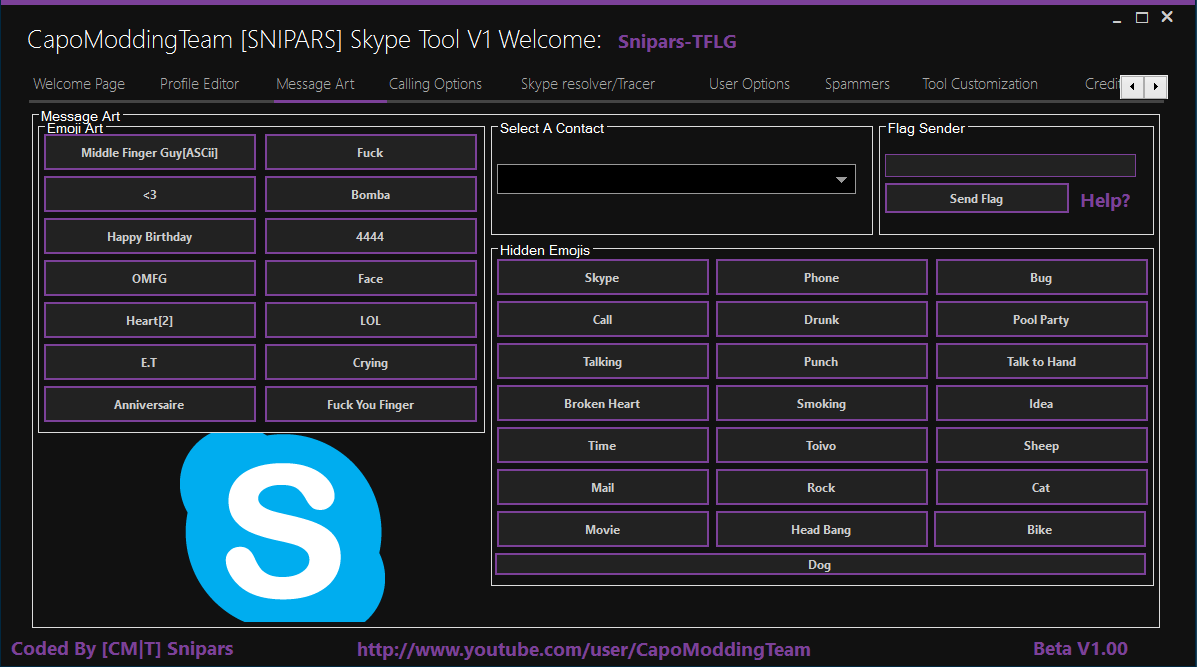Click the large Skype logo image

click(x=282, y=527)
